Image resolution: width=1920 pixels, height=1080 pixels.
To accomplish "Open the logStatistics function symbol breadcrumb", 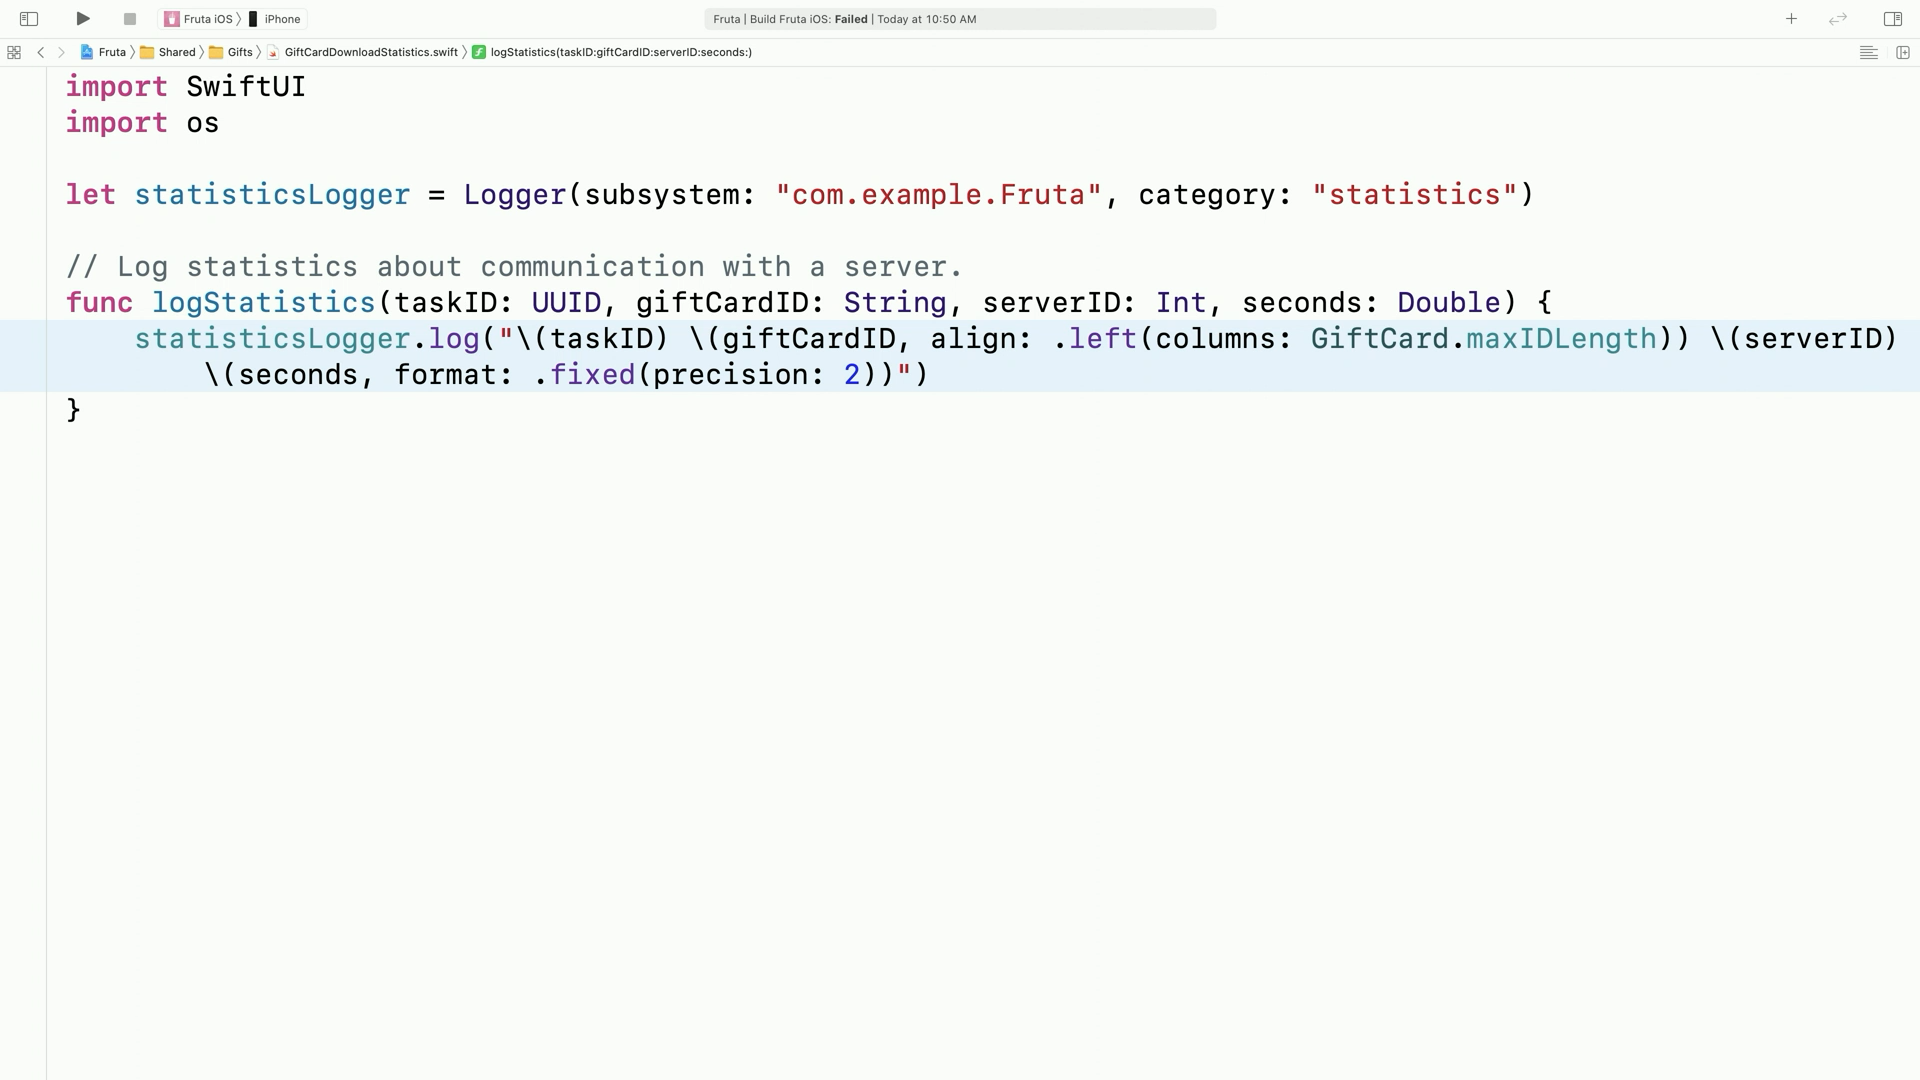I will coord(612,52).
